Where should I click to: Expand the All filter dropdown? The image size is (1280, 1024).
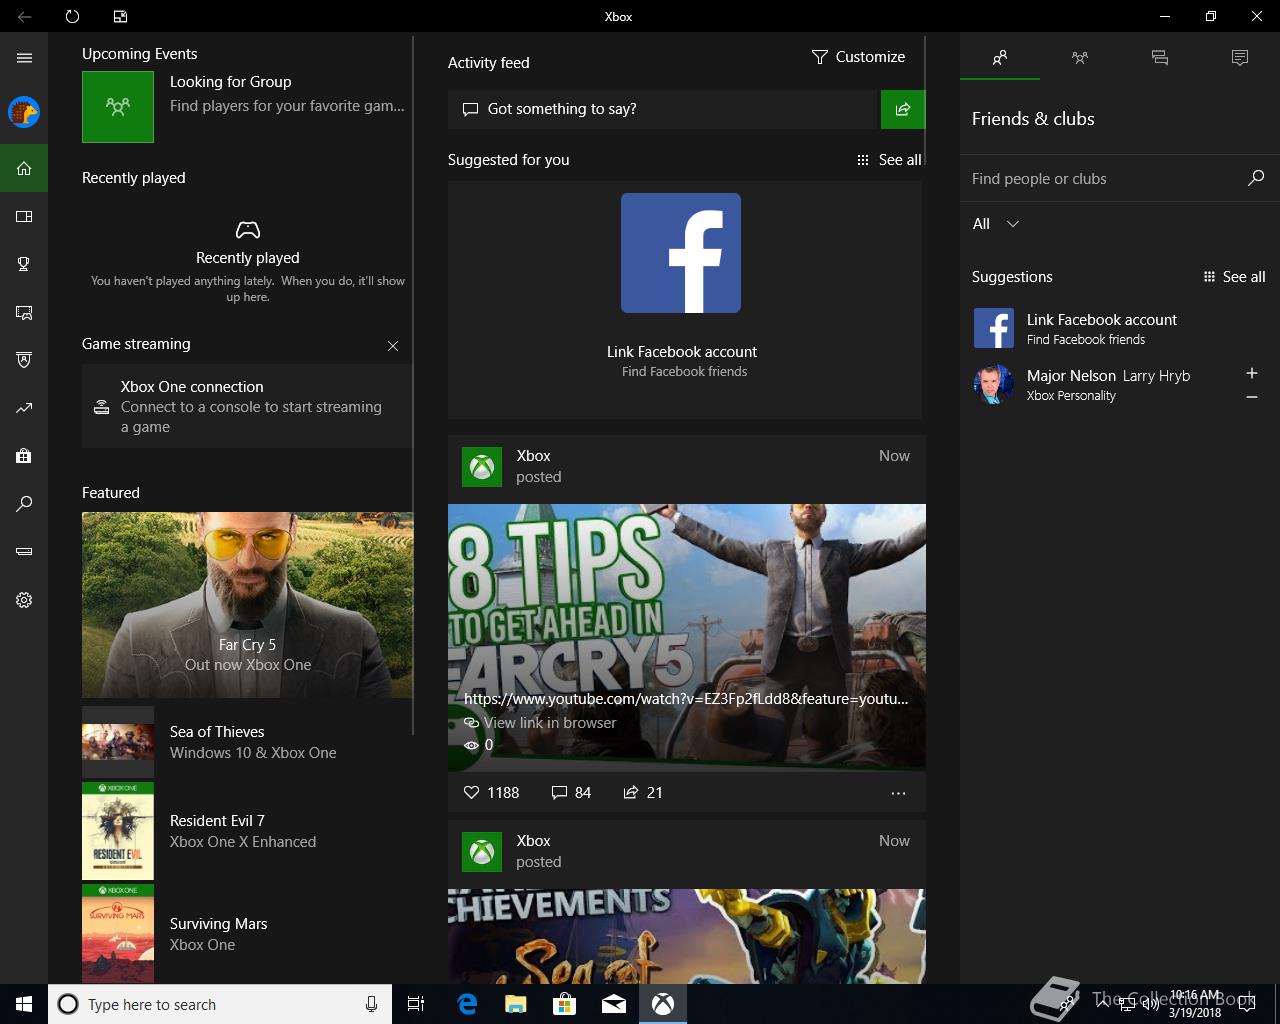(x=996, y=224)
